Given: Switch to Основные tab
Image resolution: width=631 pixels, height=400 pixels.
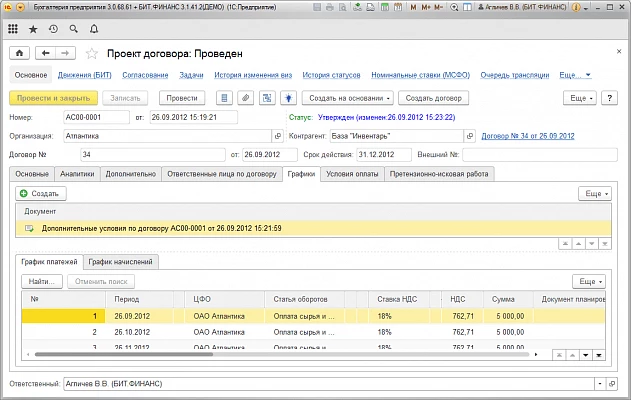Looking at the screenshot, I should (x=32, y=174).
